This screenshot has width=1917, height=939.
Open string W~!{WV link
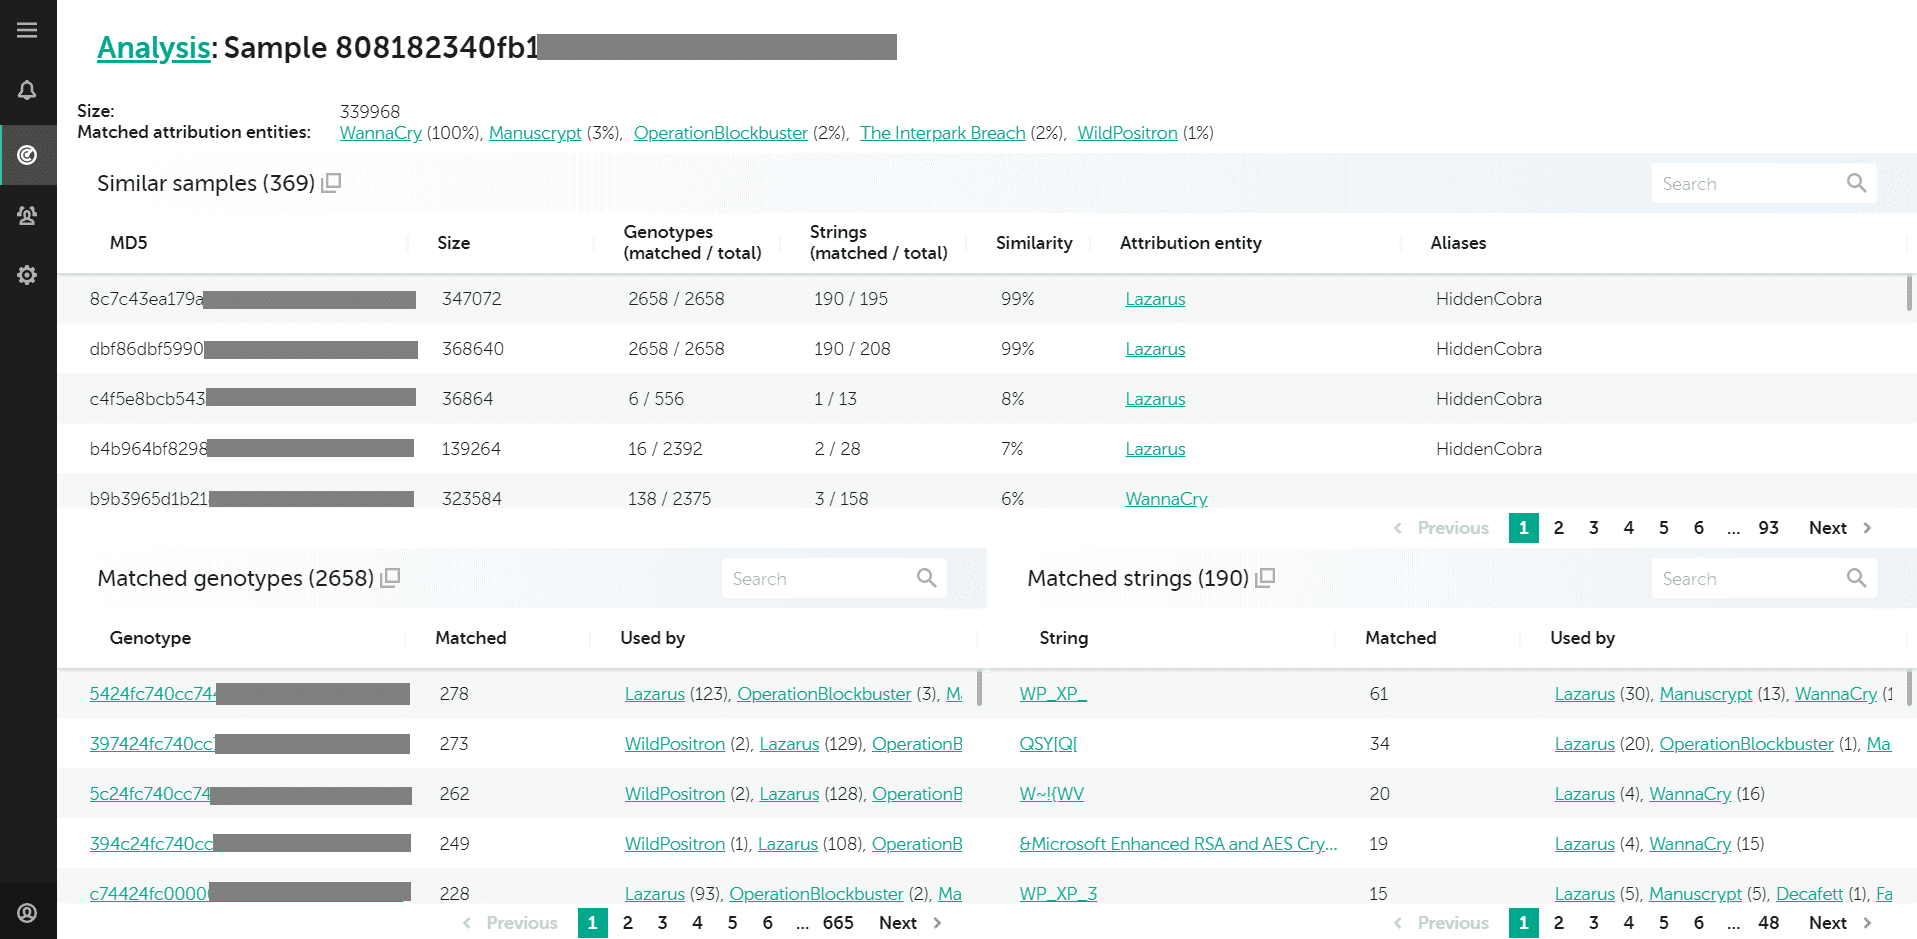tap(1051, 794)
